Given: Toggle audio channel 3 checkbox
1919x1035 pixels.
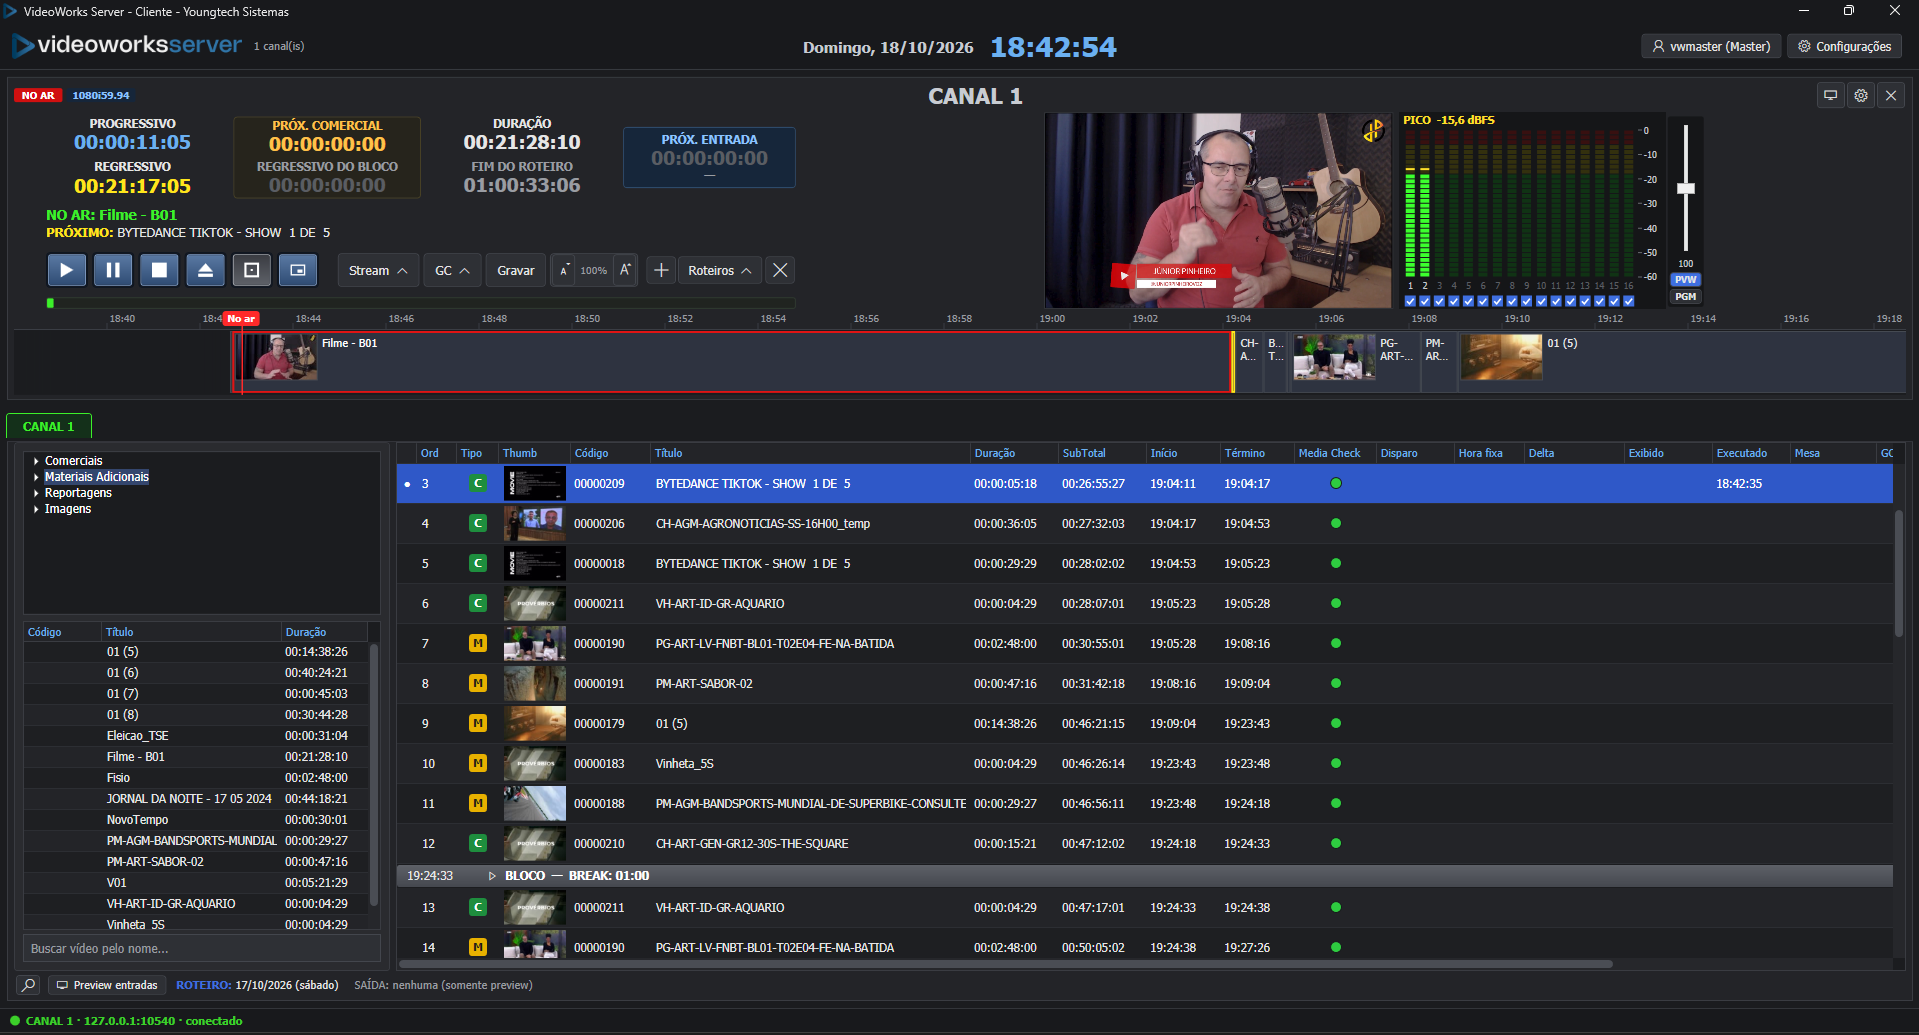Looking at the screenshot, I should 1439,300.
